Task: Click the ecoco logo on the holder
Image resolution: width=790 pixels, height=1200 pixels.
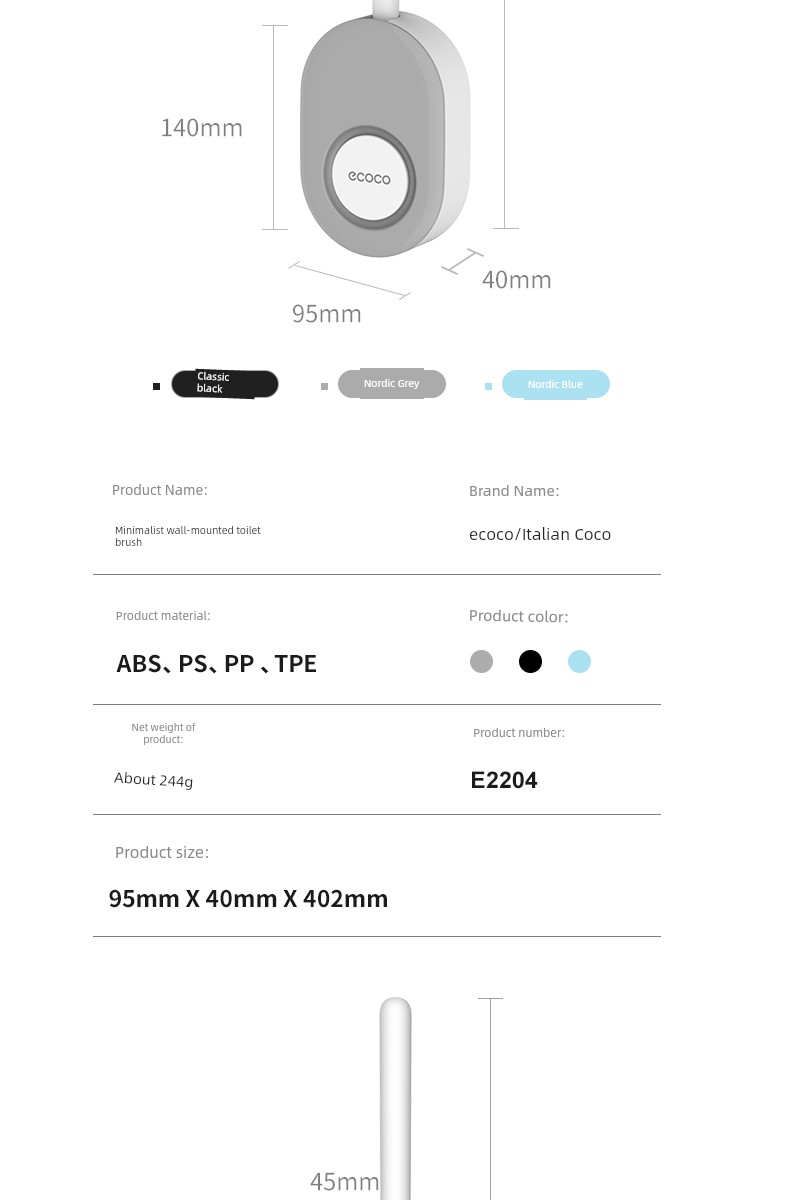Action: [369, 178]
